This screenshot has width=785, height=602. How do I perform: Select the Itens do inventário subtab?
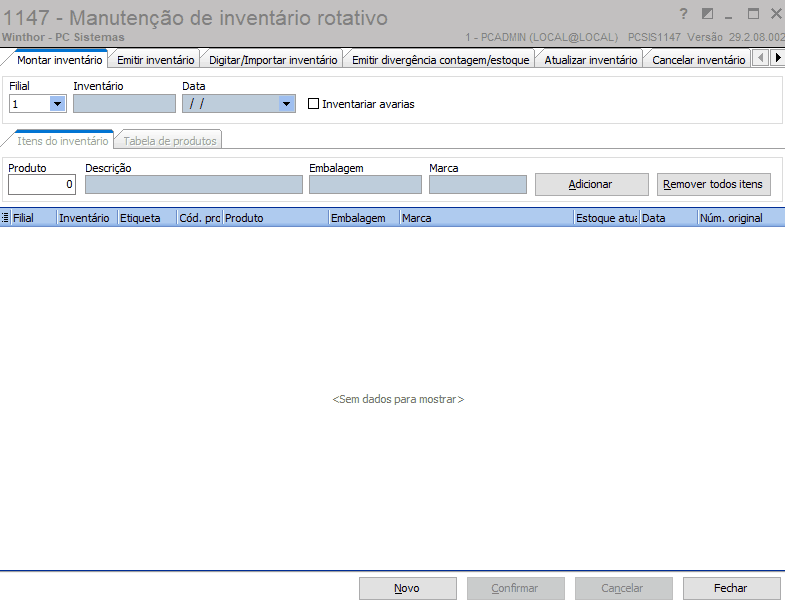click(63, 141)
